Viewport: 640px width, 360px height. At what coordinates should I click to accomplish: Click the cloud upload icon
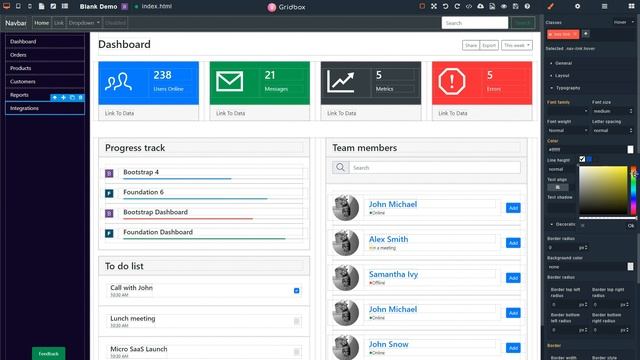coord(480,6)
